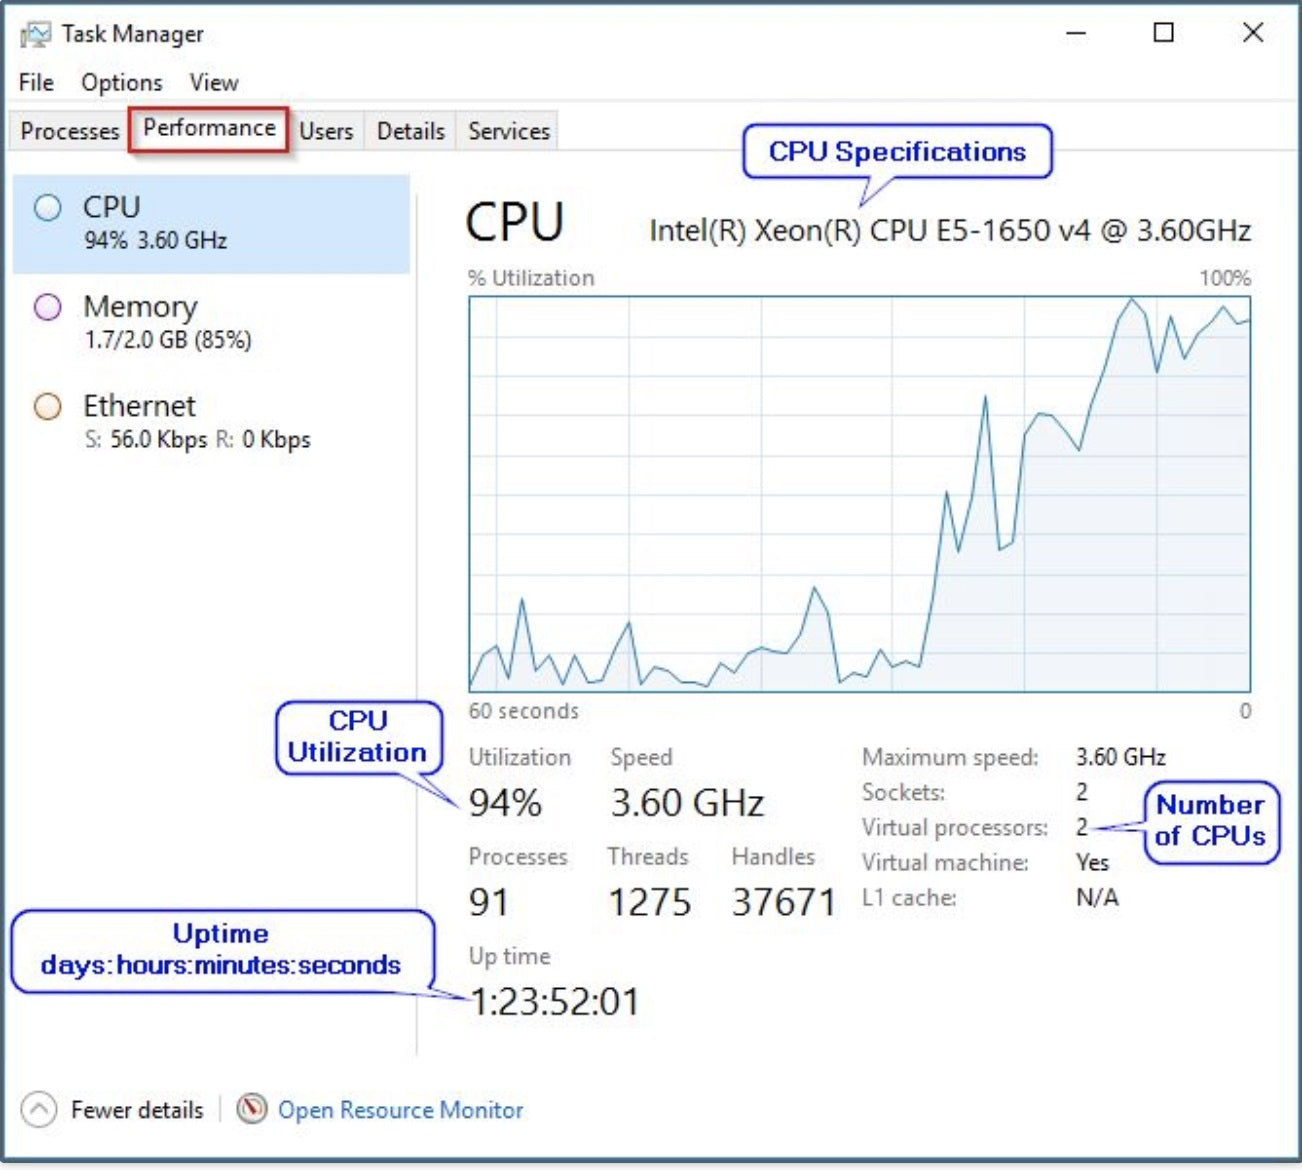This screenshot has height=1170, width=1302.
Task: Maximize the Task Manager window
Action: tap(1164, 33)
